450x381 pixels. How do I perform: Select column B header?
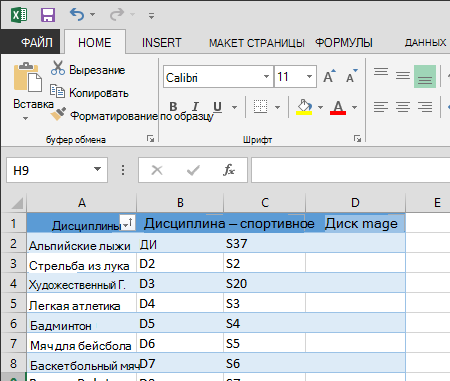[x=180, y=203]
